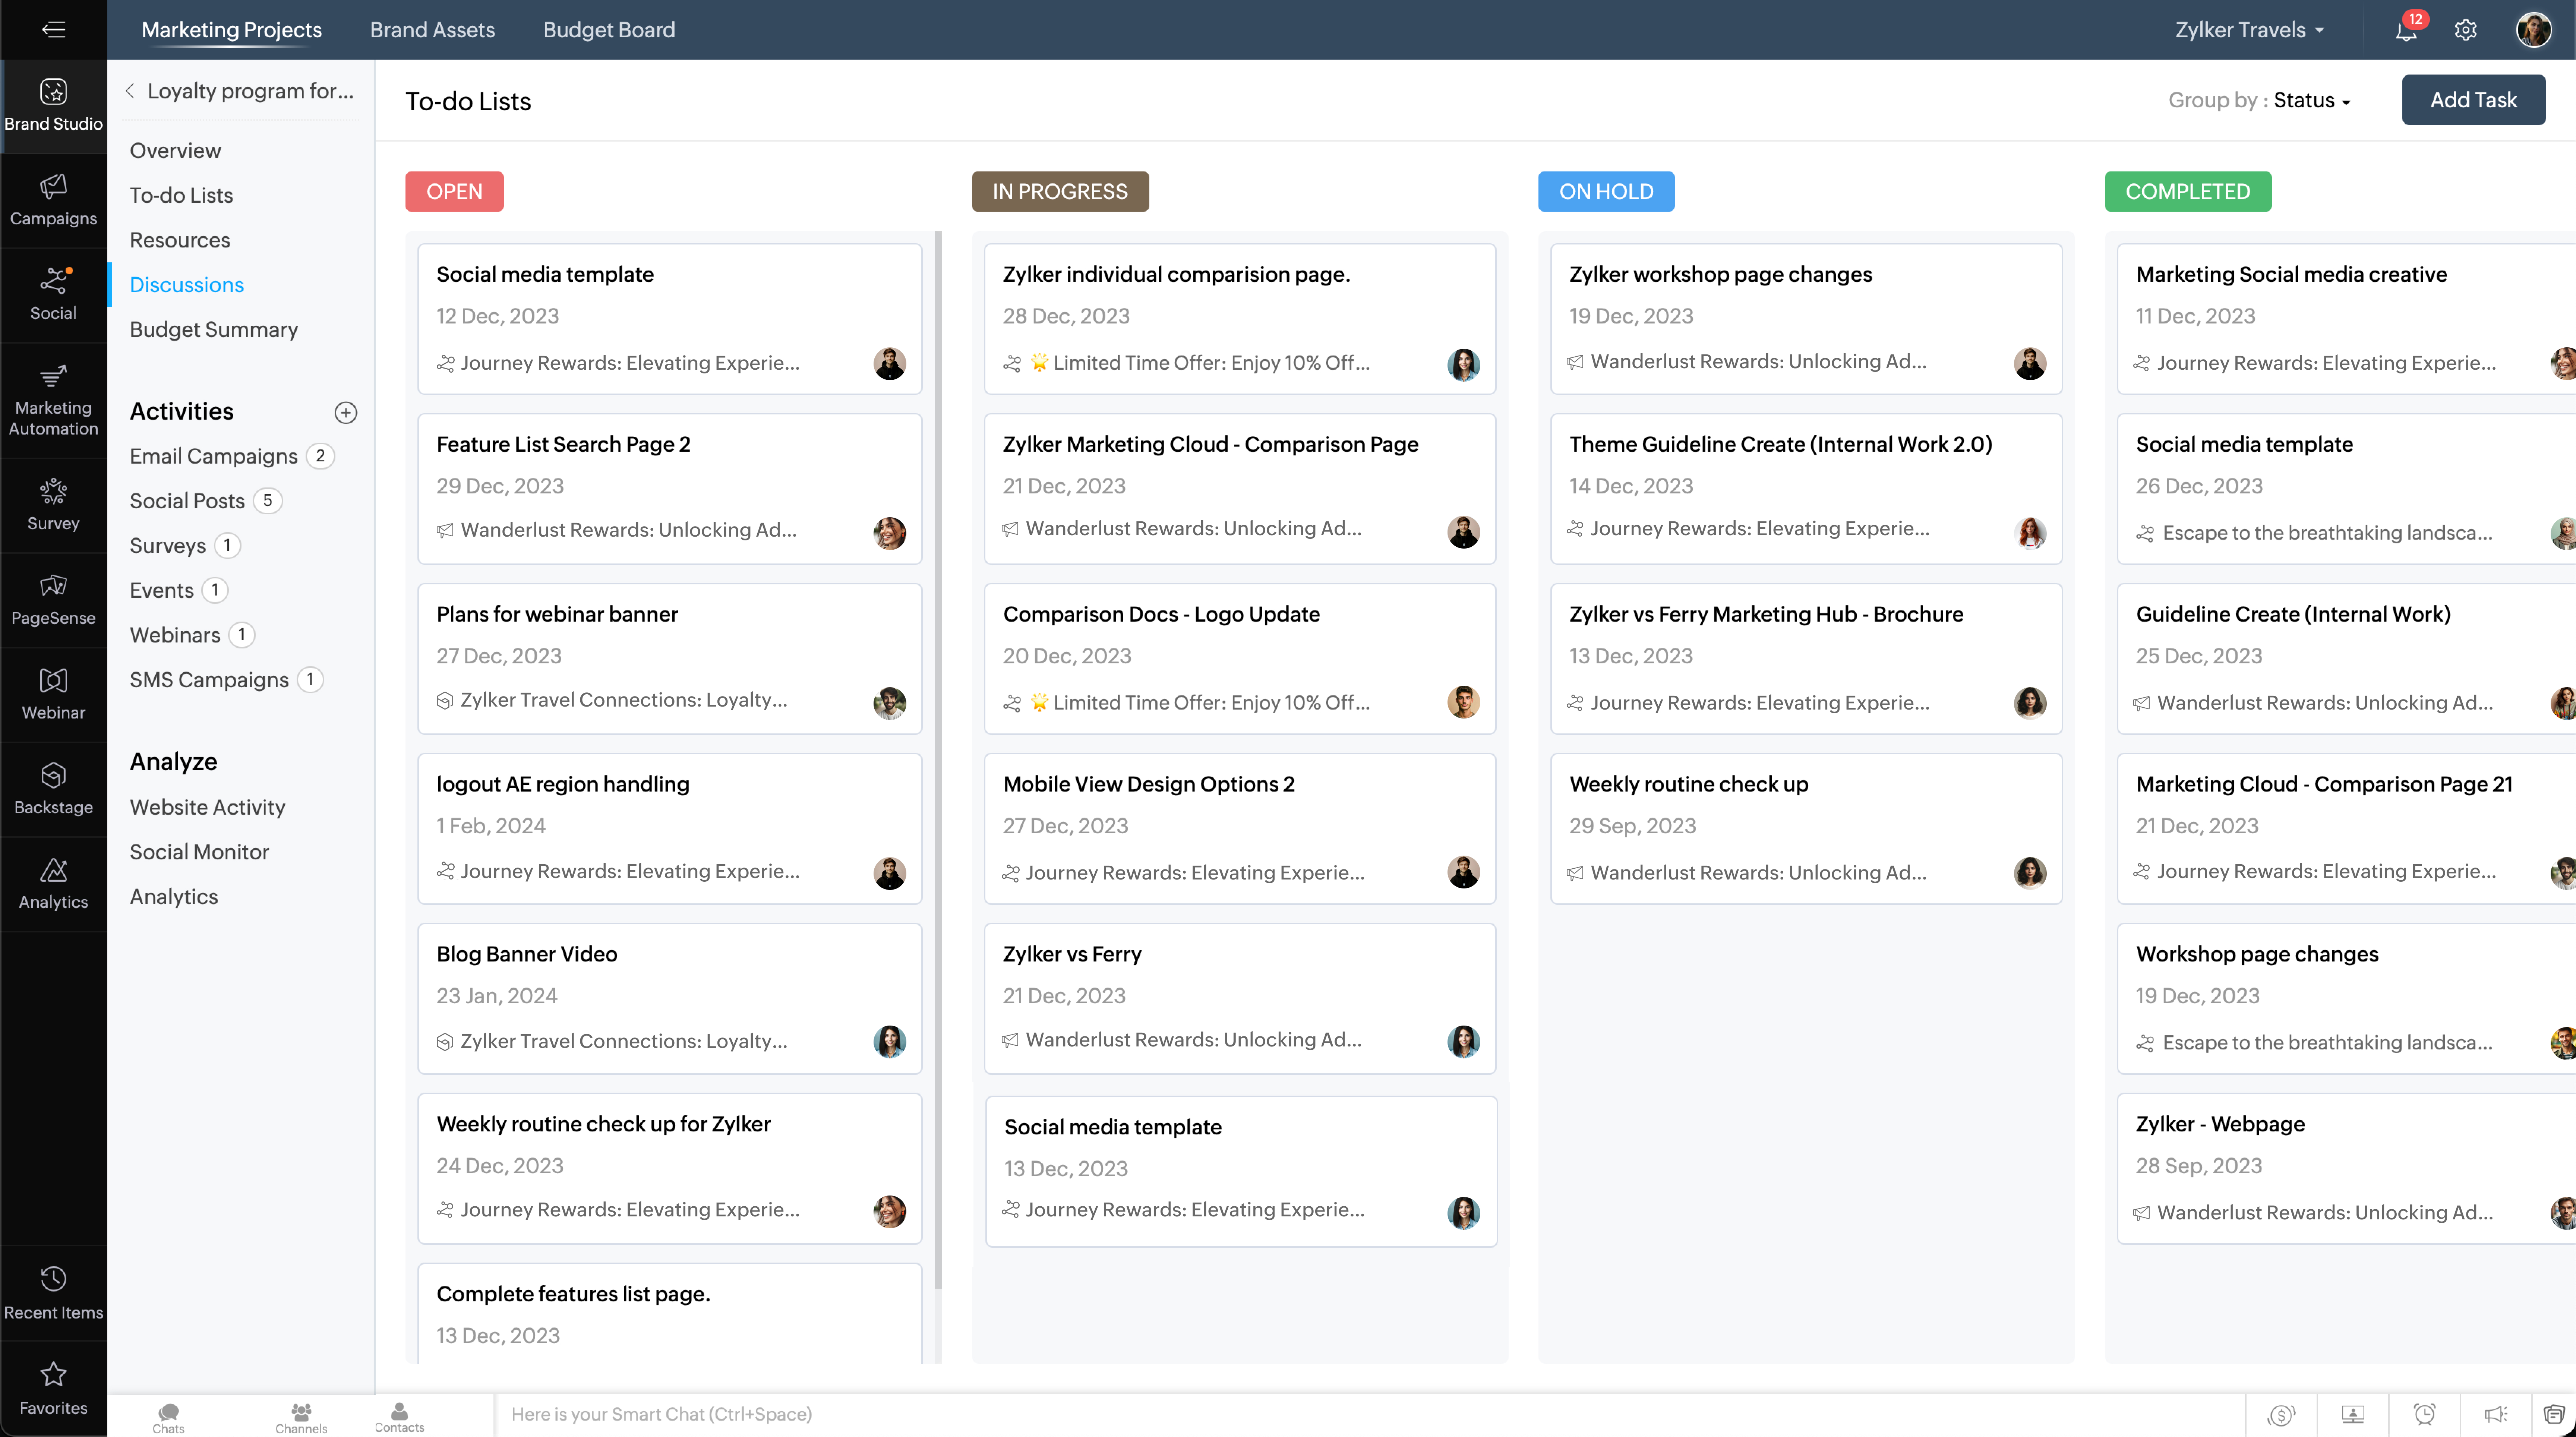The width and height of the screenshot is (2576, 1437).
Task: Expand Activities with the plus control
Action: point(345,412)
